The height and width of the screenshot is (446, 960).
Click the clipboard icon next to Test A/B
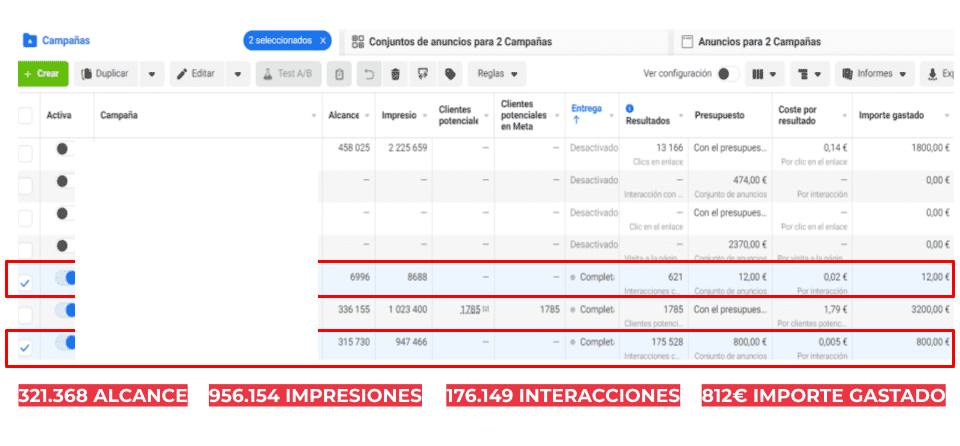click(x=341, y=74)
